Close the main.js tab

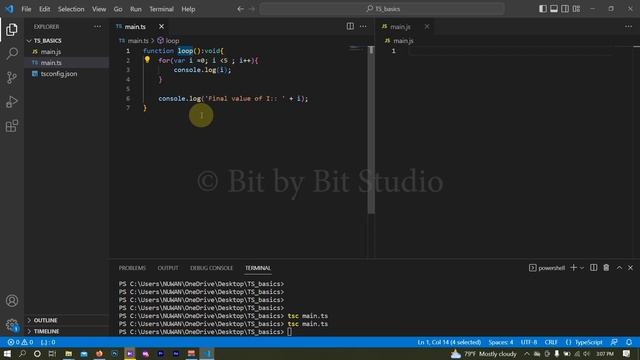[x=427, y=27]
